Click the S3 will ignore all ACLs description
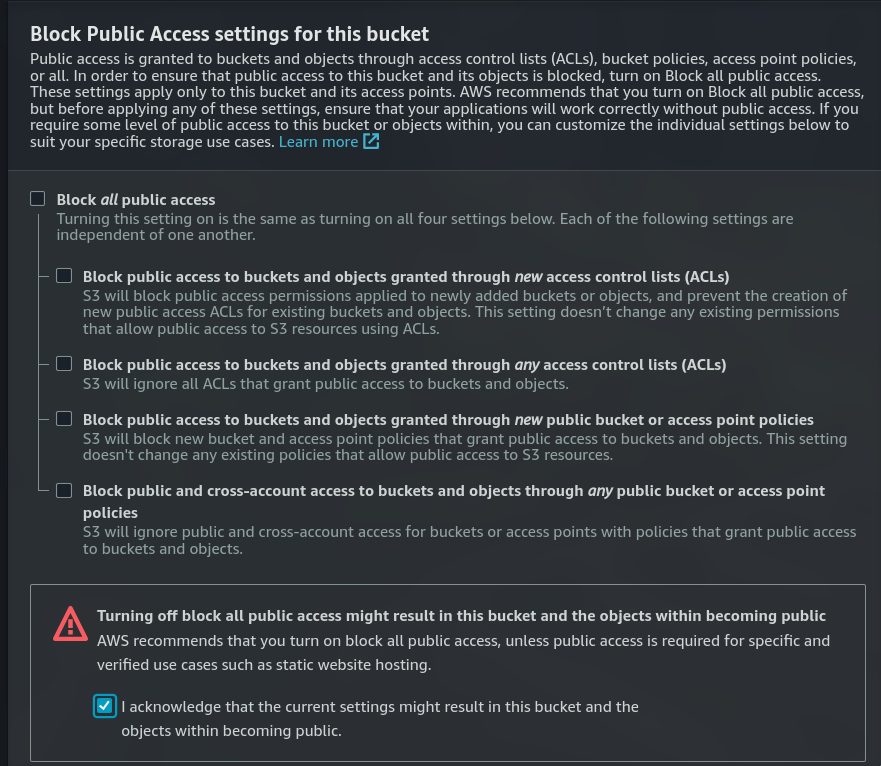 pyautogui.click(x=326, y=384)
